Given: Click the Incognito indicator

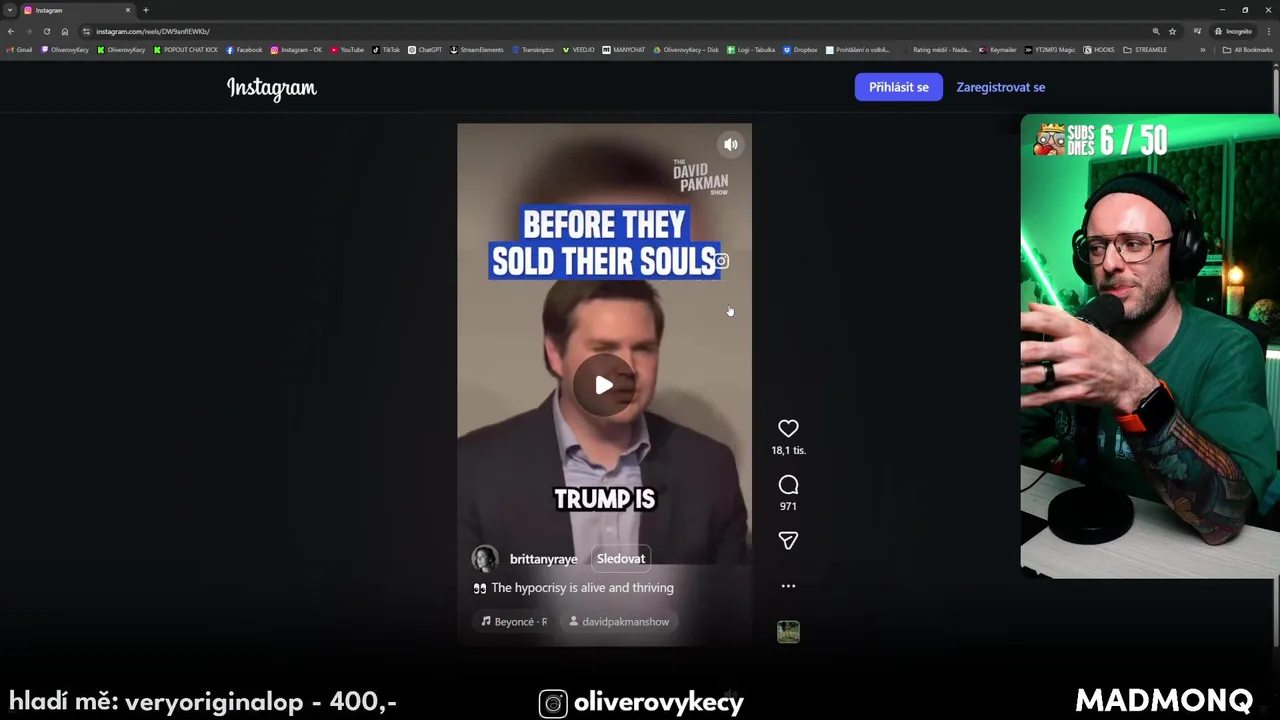Looking at the screenshot, I should [1234, 31].
